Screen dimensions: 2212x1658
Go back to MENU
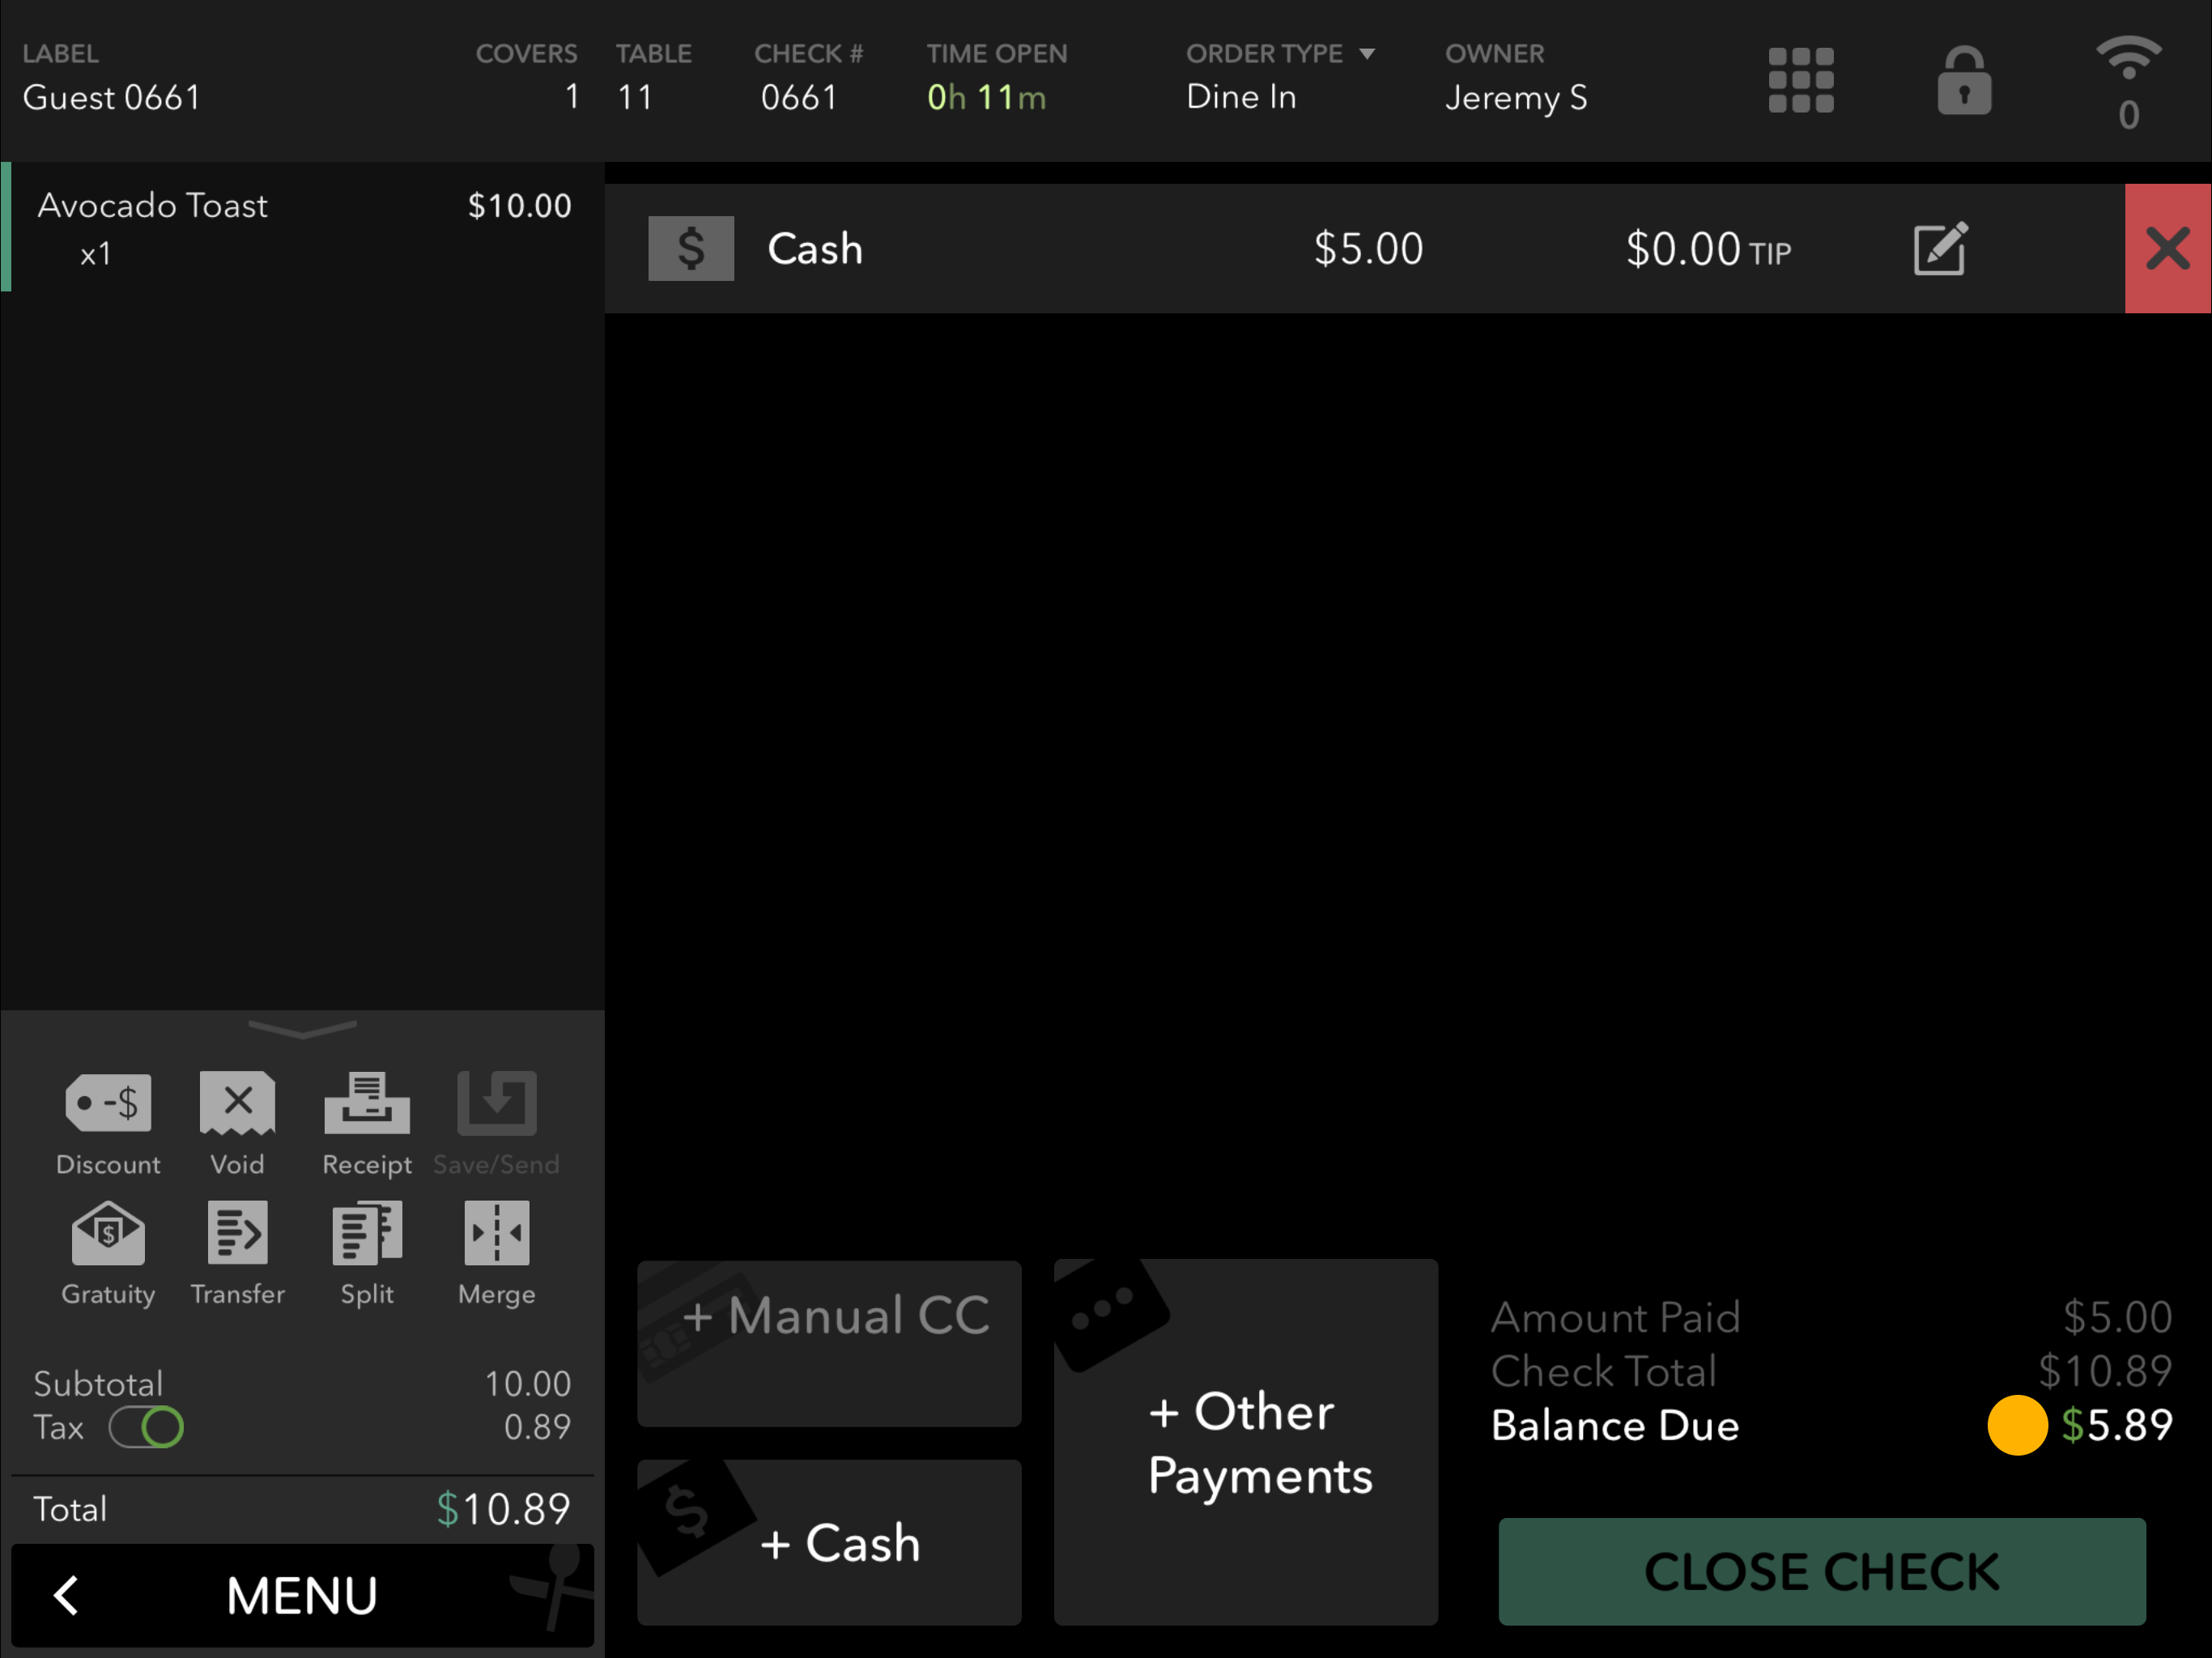coord(302,1595)
